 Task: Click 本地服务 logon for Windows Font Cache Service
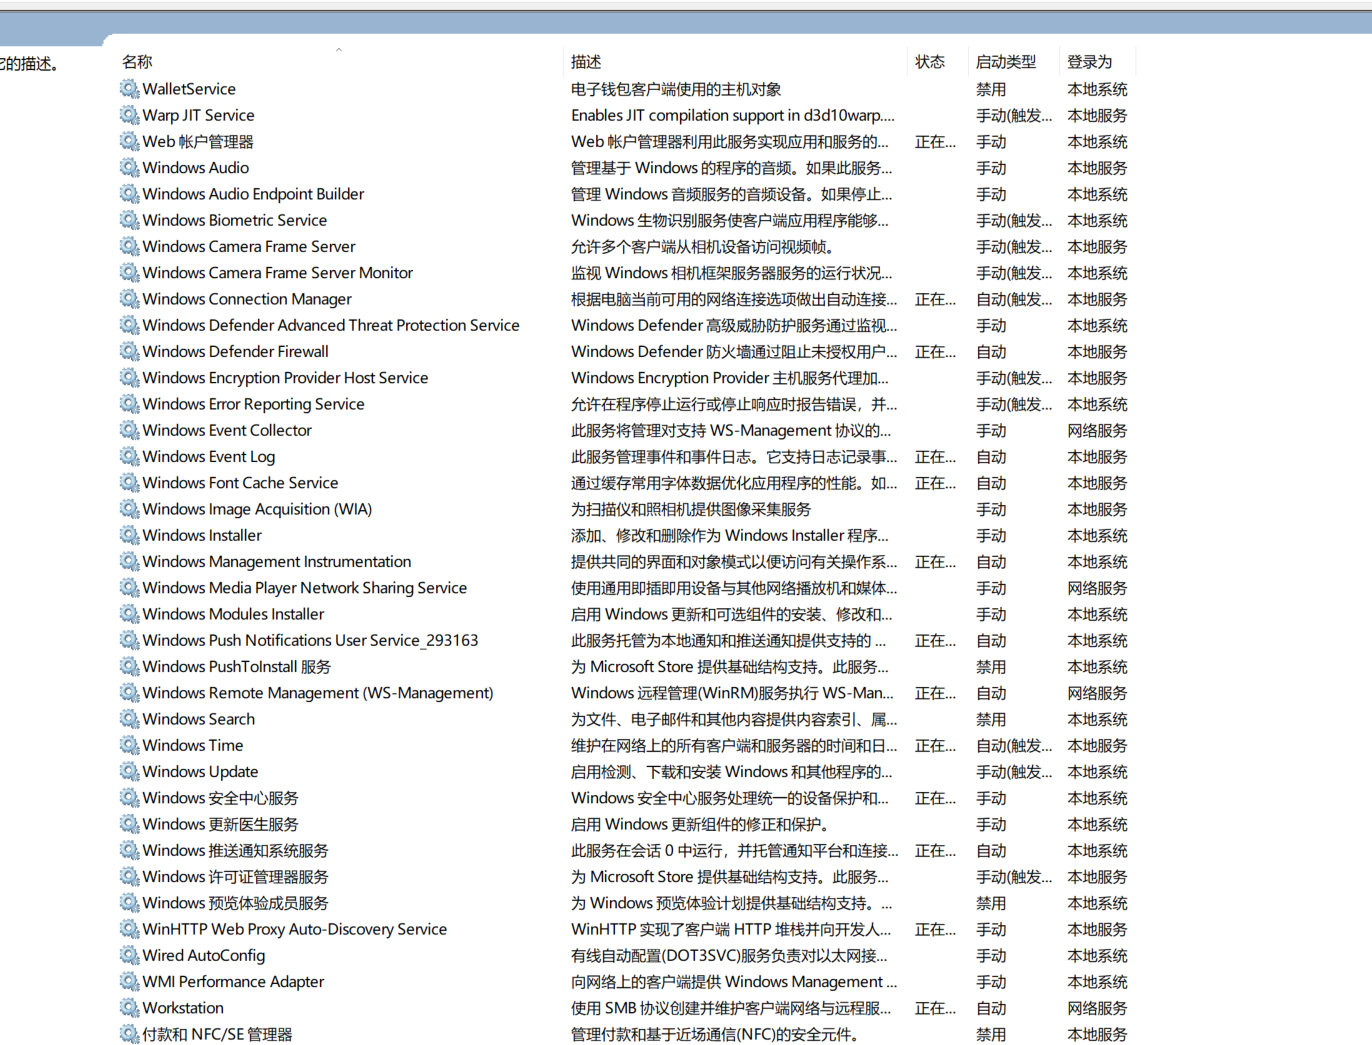tap(1097, 483)
